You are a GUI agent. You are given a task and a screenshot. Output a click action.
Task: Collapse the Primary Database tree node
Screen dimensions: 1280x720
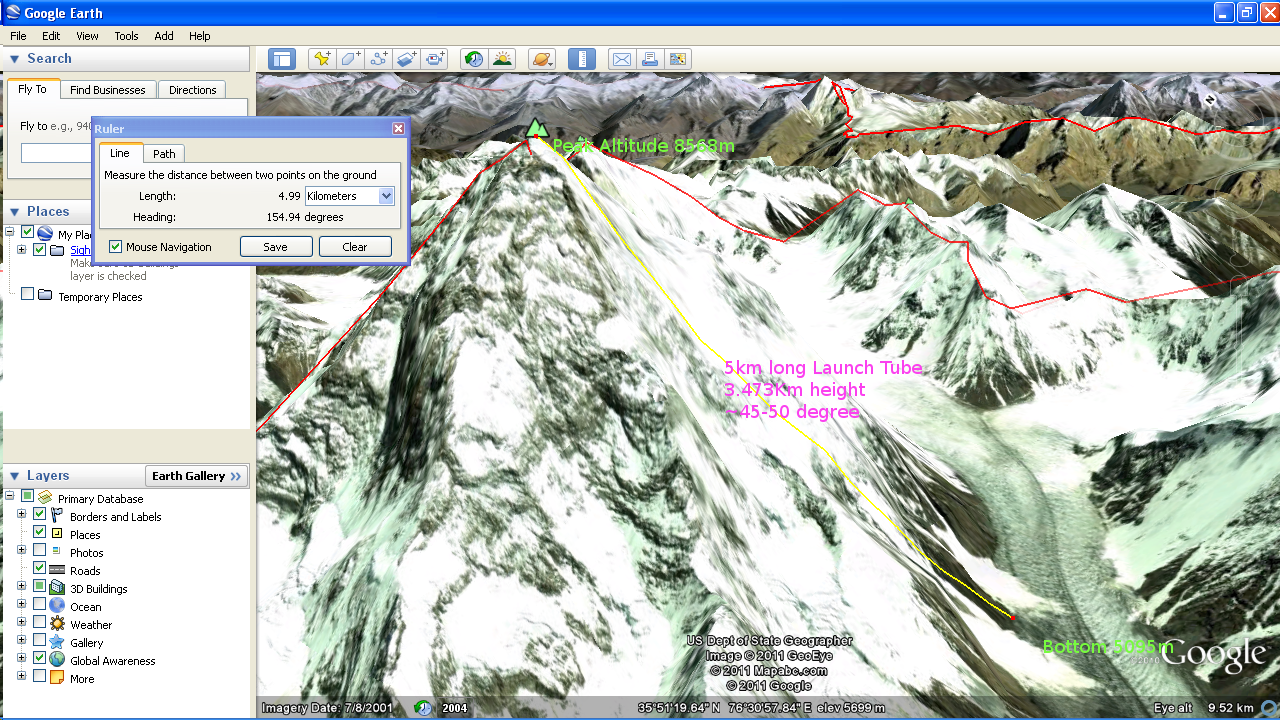(10, 497)
